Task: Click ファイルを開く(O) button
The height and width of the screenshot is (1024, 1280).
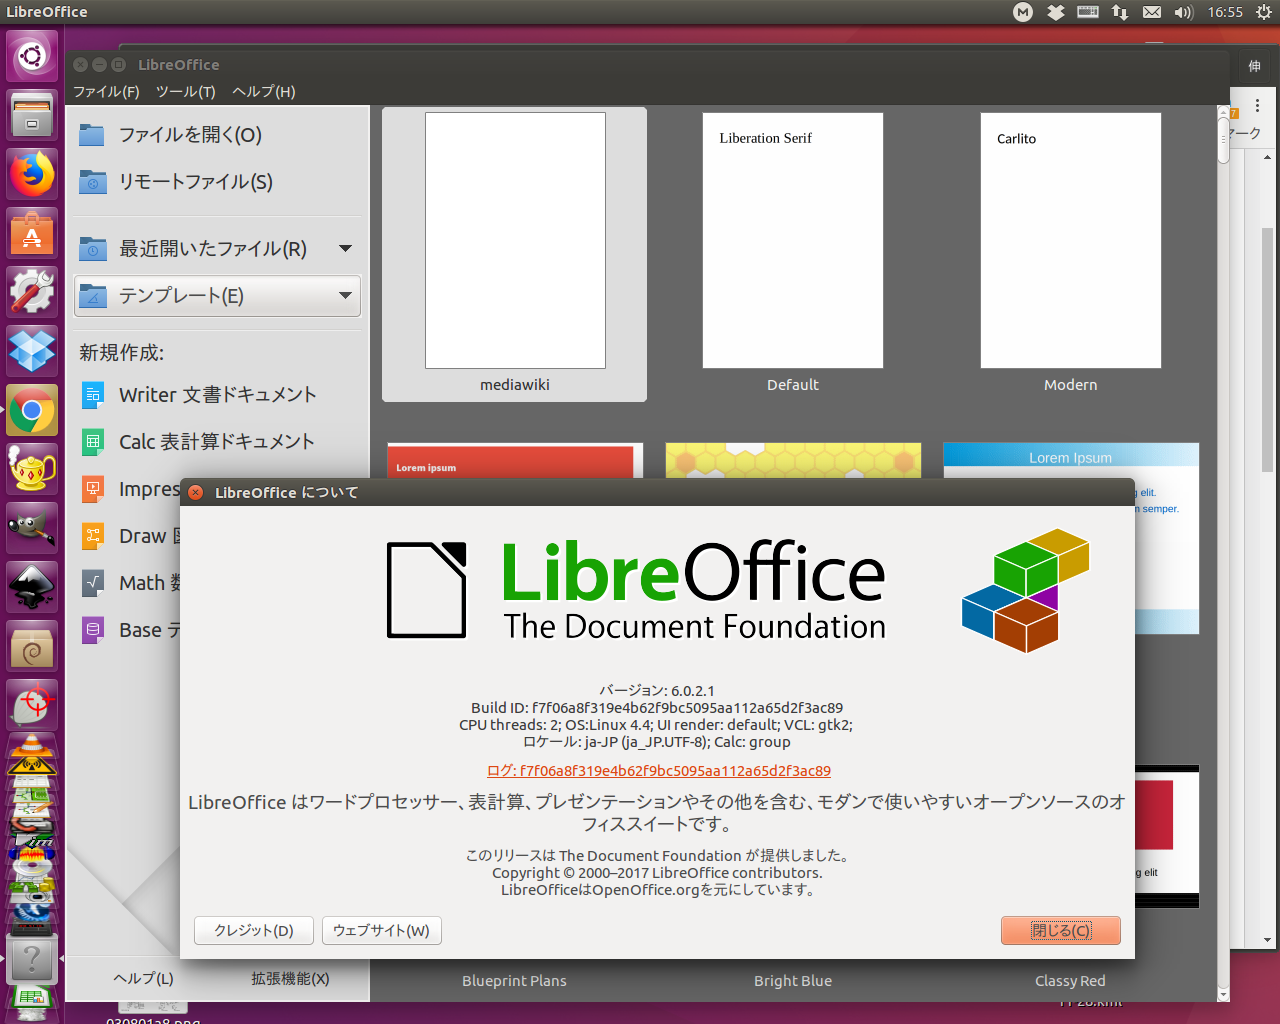Action: click(x=217, y=135)
